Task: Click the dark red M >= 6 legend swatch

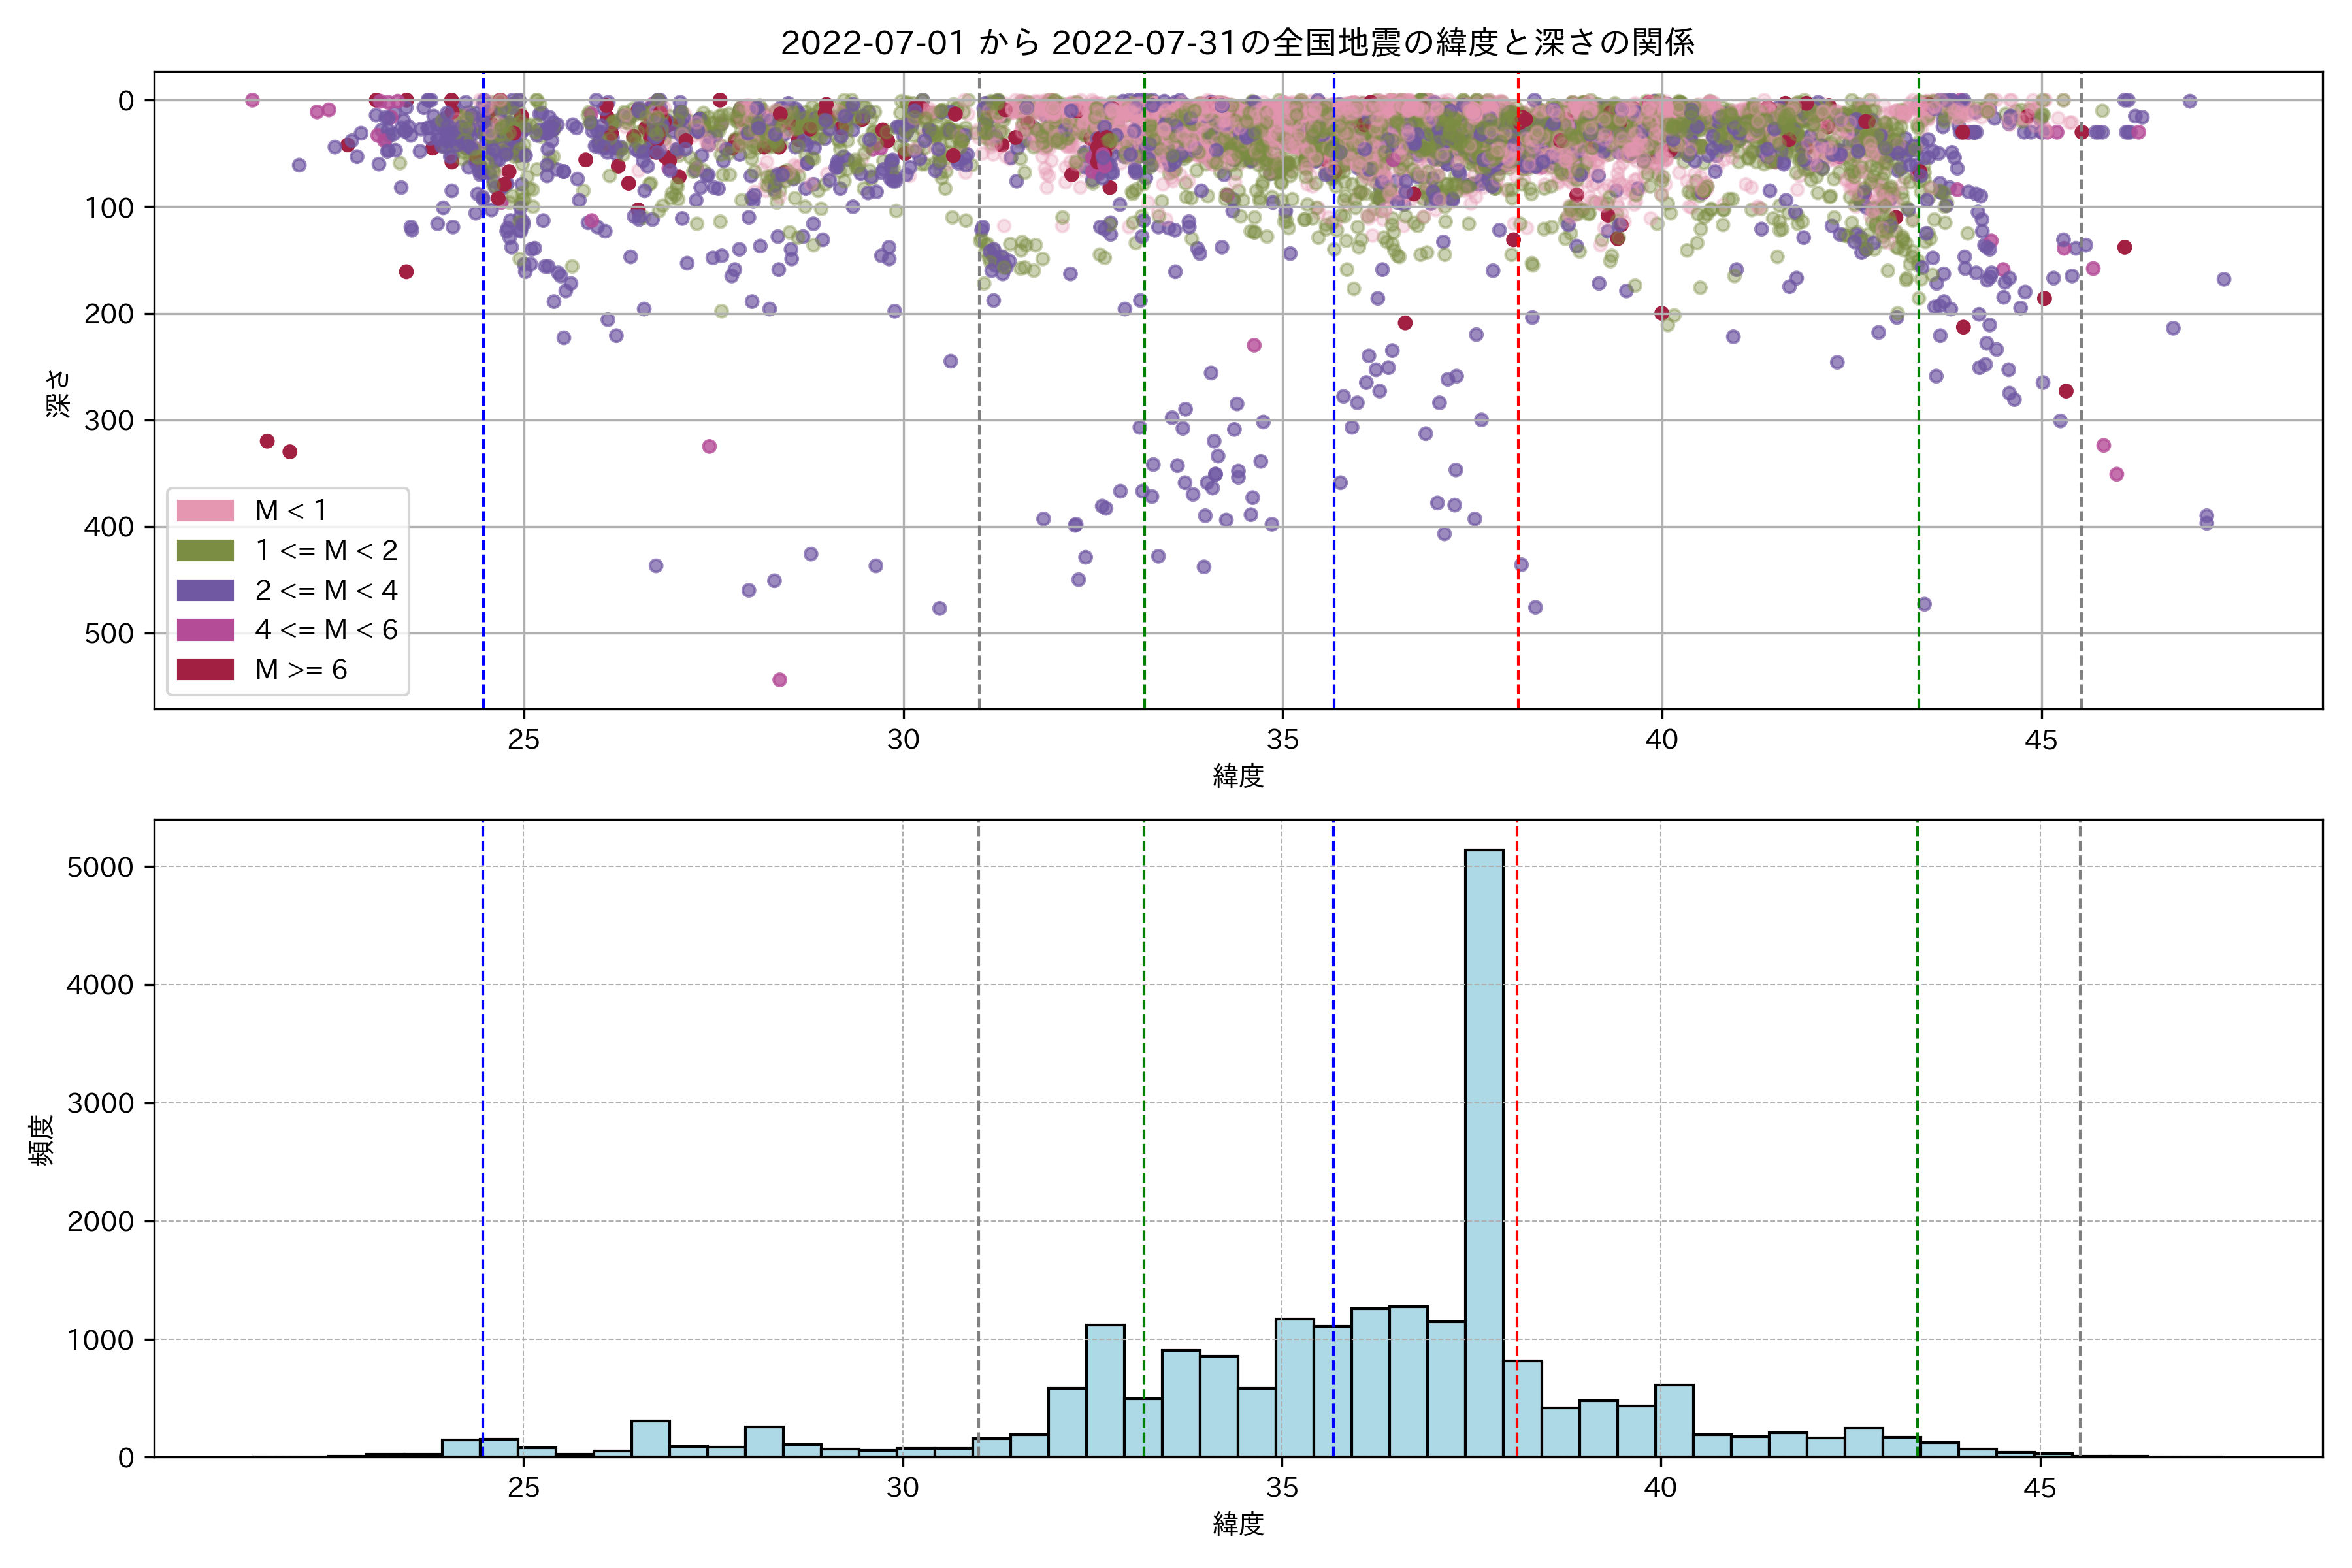Action: click(x=205, y=669)
